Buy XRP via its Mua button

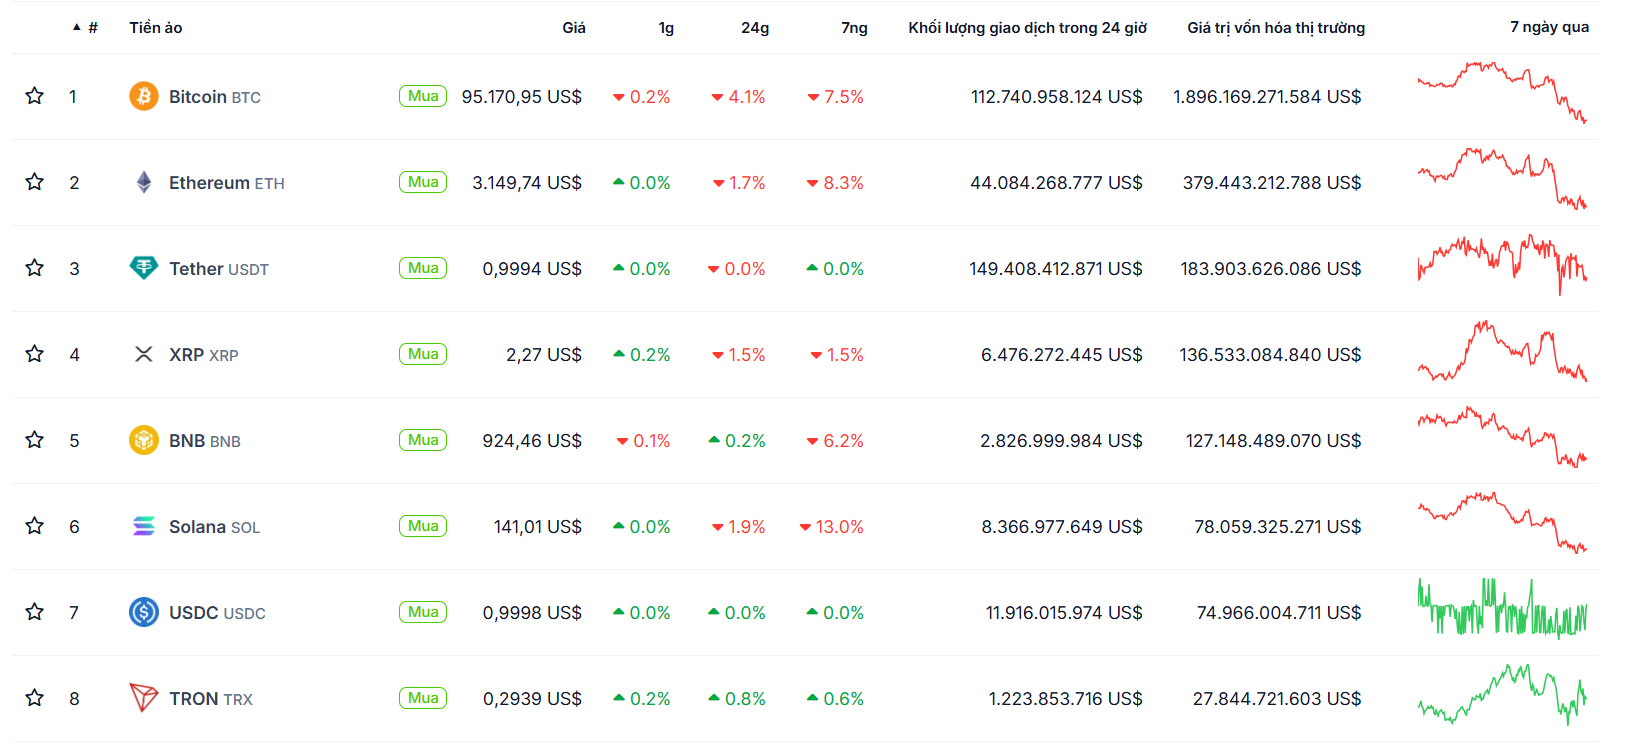click(423, 354)
